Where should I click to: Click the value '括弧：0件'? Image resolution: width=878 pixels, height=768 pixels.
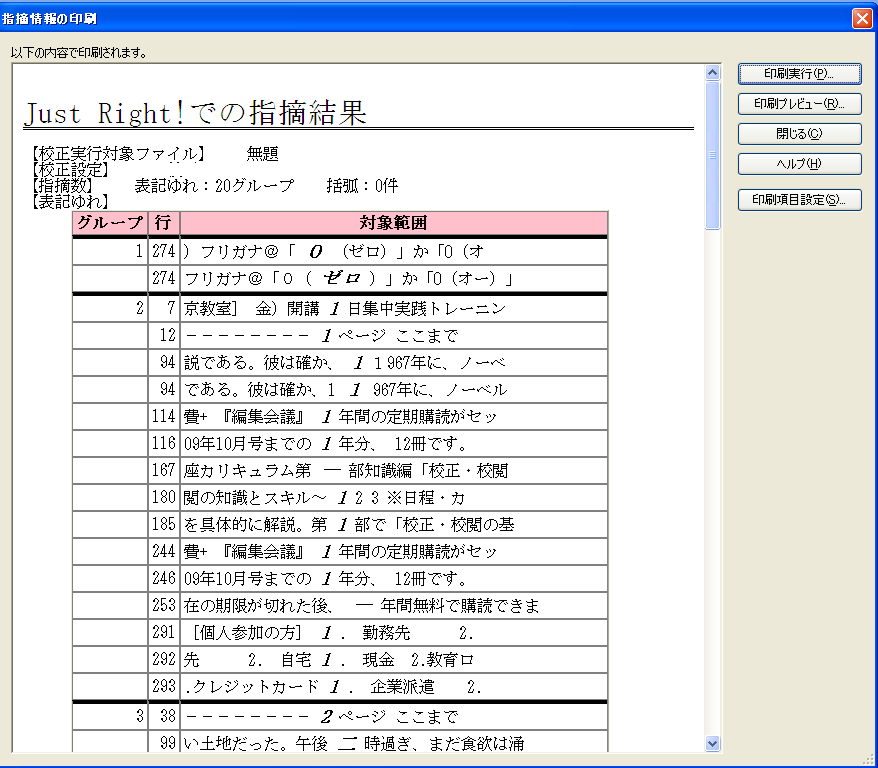pos(362,186)
